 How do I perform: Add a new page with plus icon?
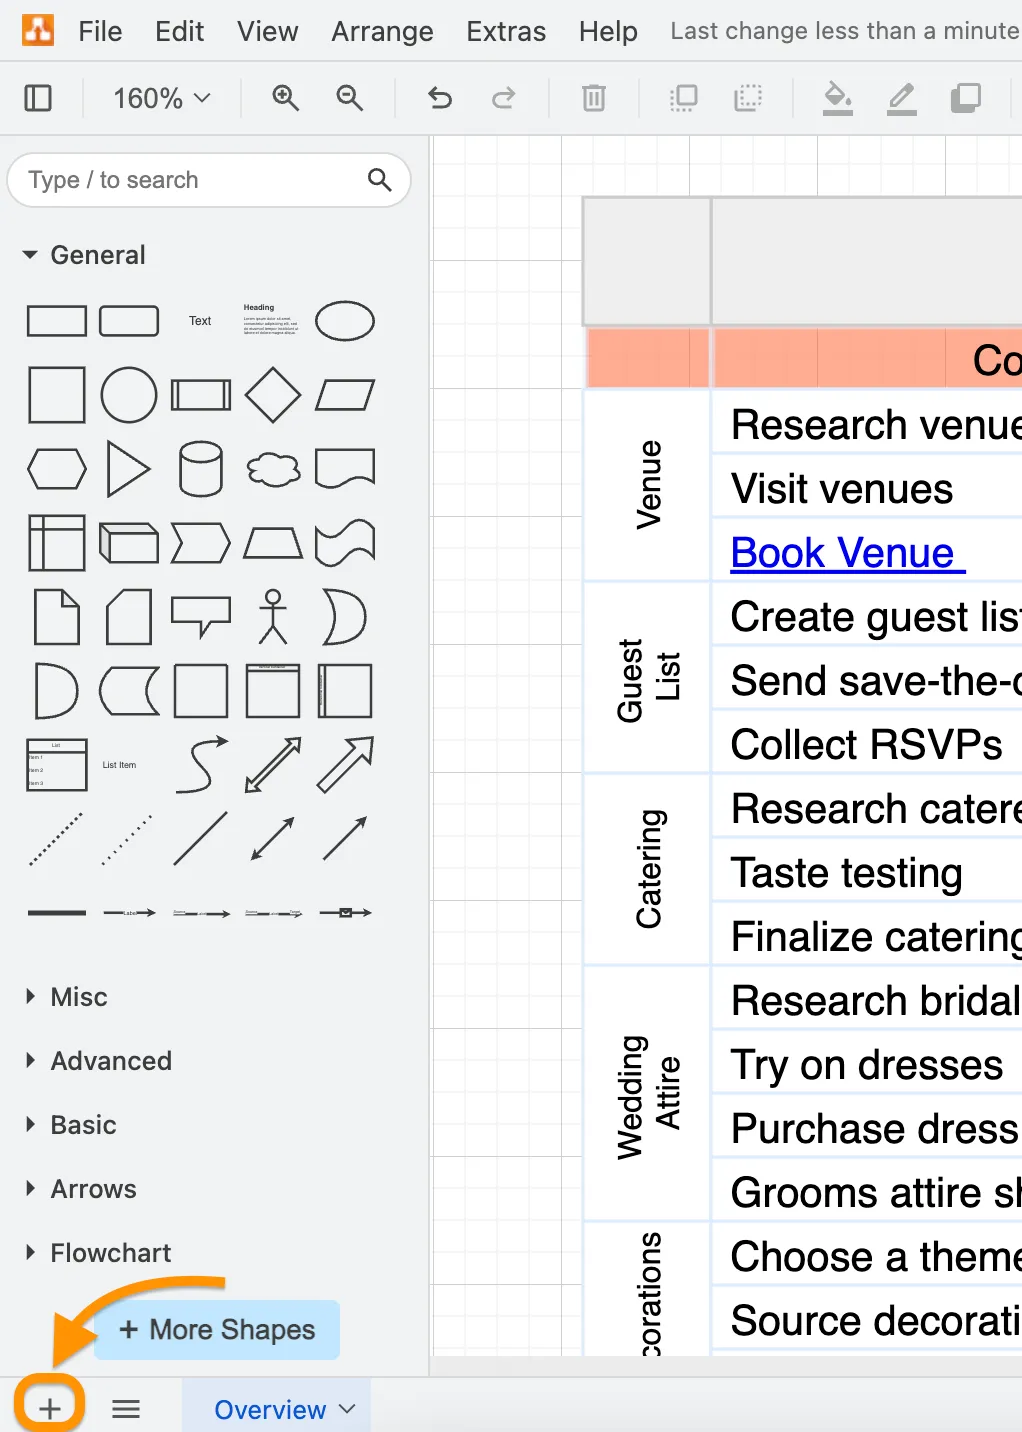point(49,1407)
